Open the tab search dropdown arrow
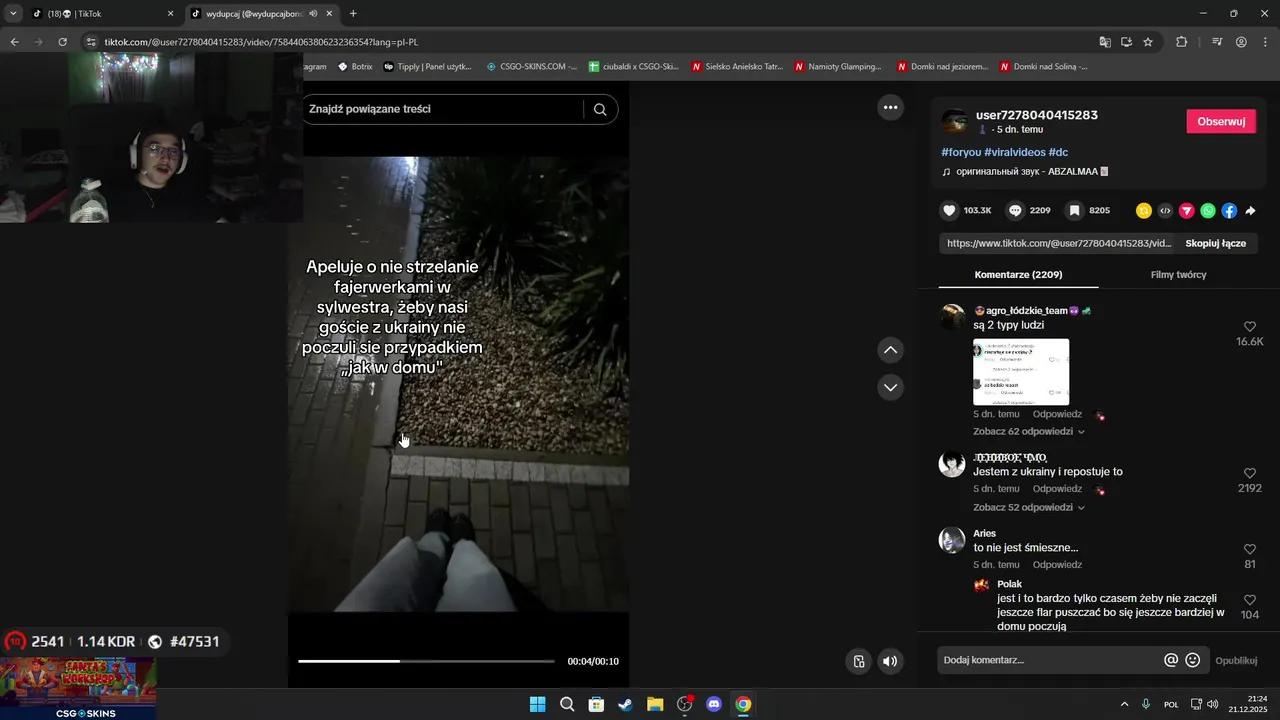1280x720 pixels. (x=13, y=14)
